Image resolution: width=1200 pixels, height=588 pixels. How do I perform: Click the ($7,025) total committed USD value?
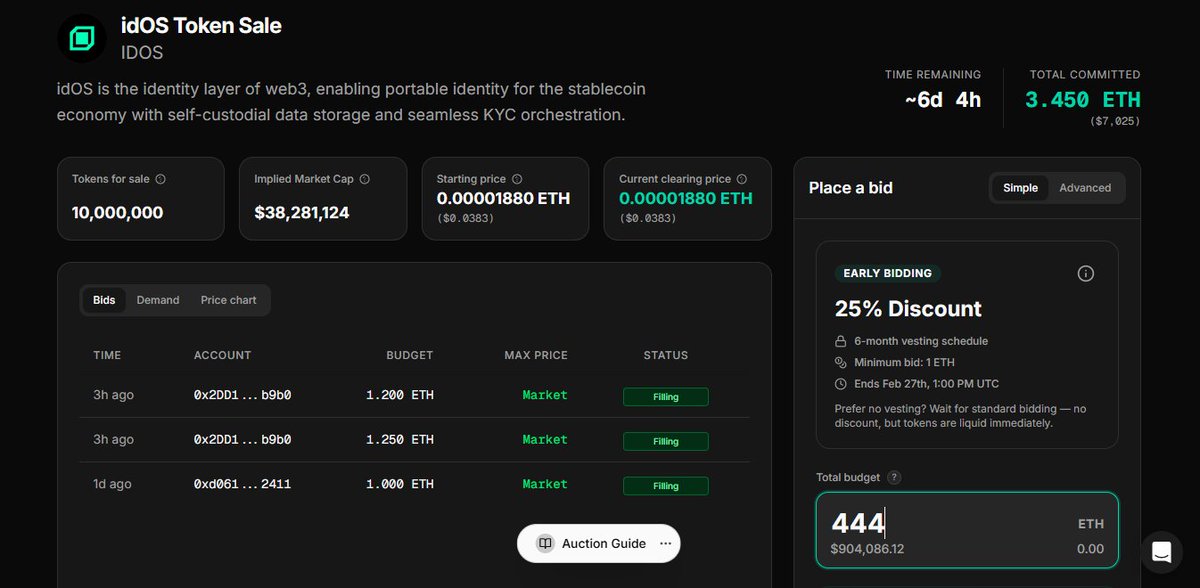(x=1115, y=121)
